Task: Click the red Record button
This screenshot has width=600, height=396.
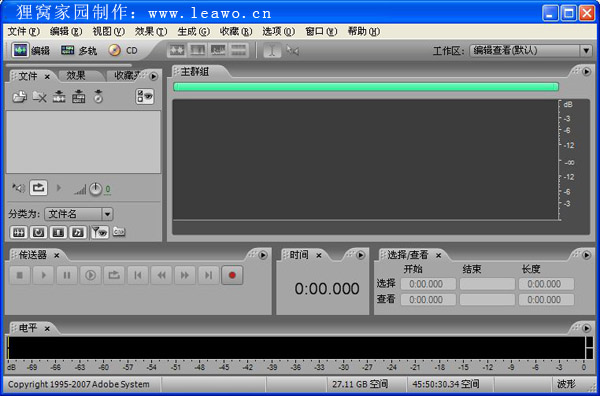Action: click(232, 275)
